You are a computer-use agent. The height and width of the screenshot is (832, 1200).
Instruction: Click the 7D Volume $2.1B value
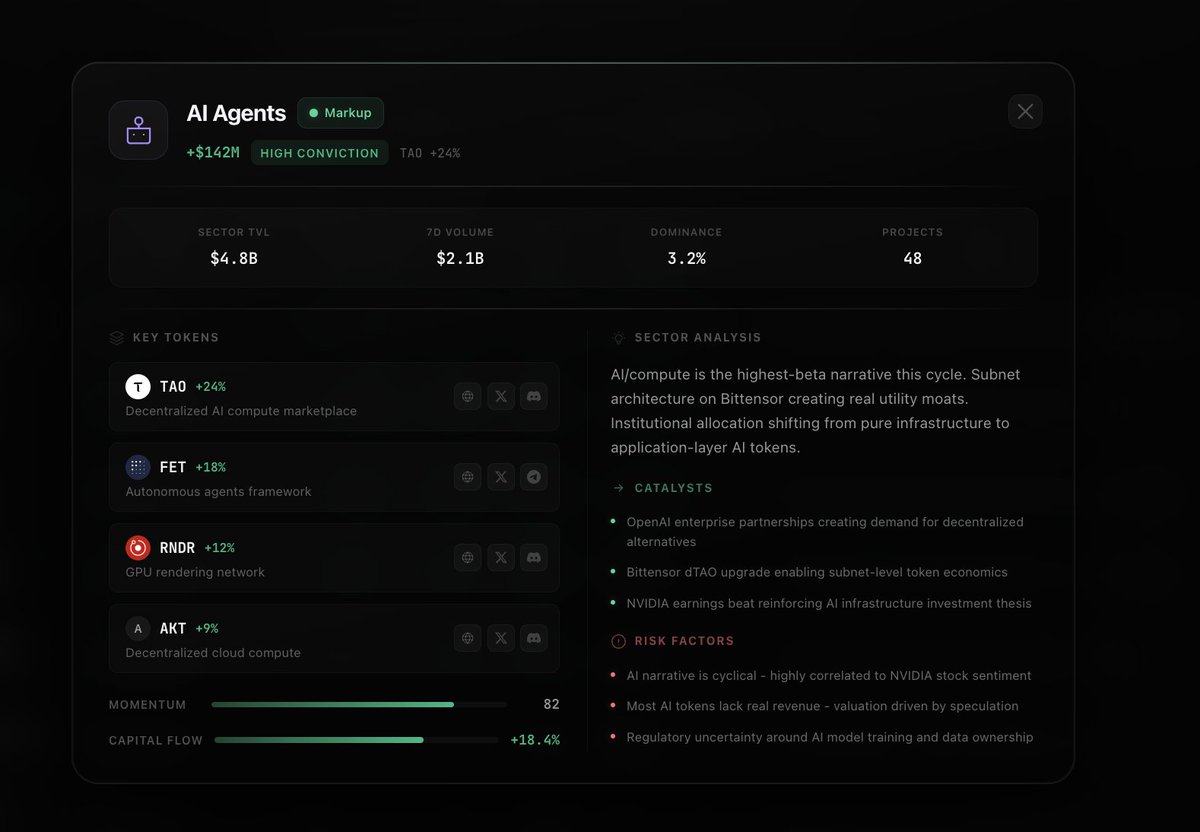pos(460,258)
